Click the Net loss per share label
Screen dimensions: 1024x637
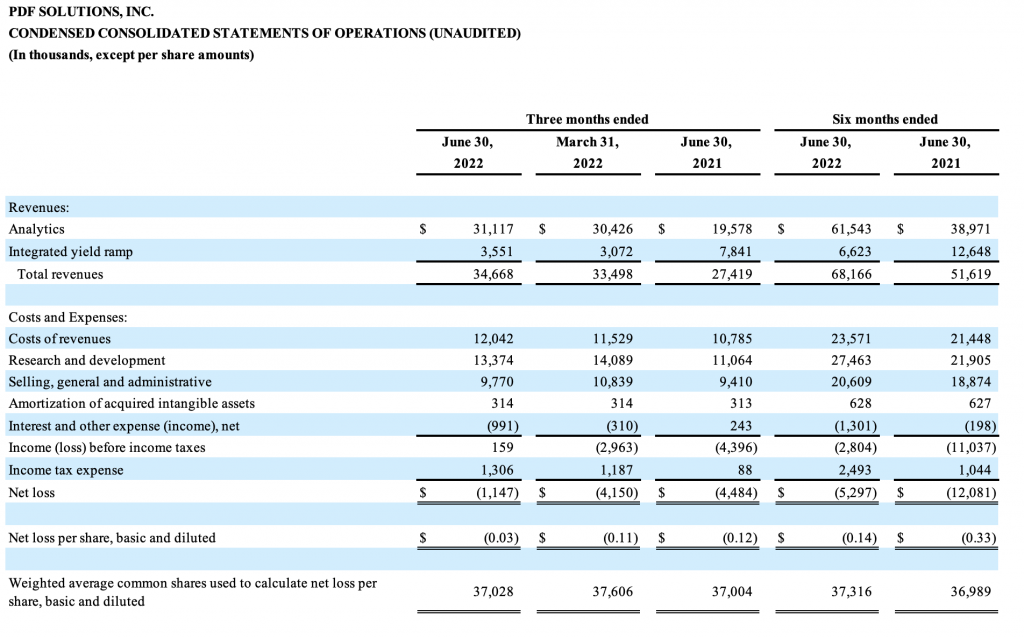pyautogui.click(x=112, y=538)
